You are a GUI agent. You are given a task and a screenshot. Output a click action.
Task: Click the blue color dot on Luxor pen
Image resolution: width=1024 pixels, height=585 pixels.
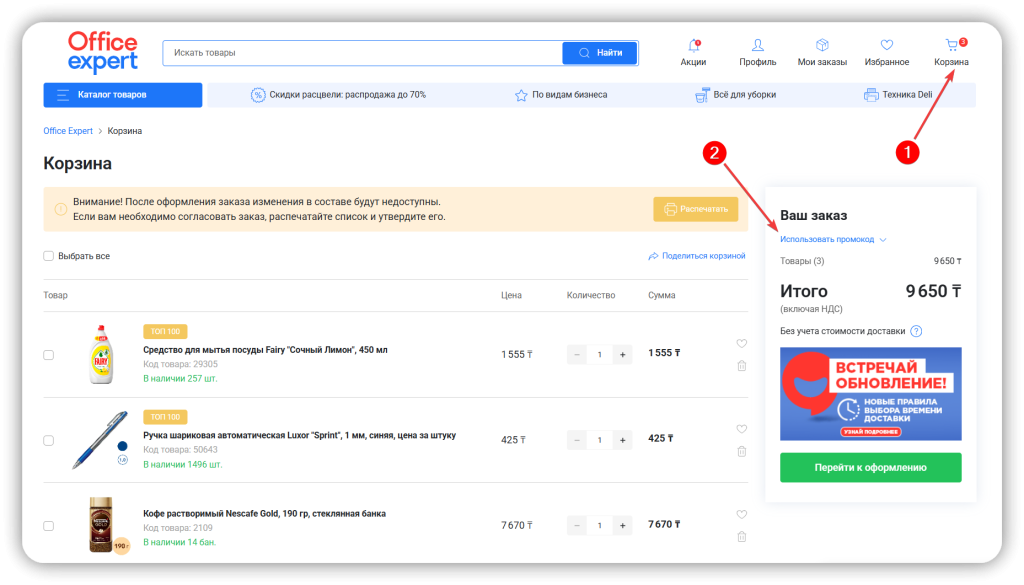(x=122, y=446)
